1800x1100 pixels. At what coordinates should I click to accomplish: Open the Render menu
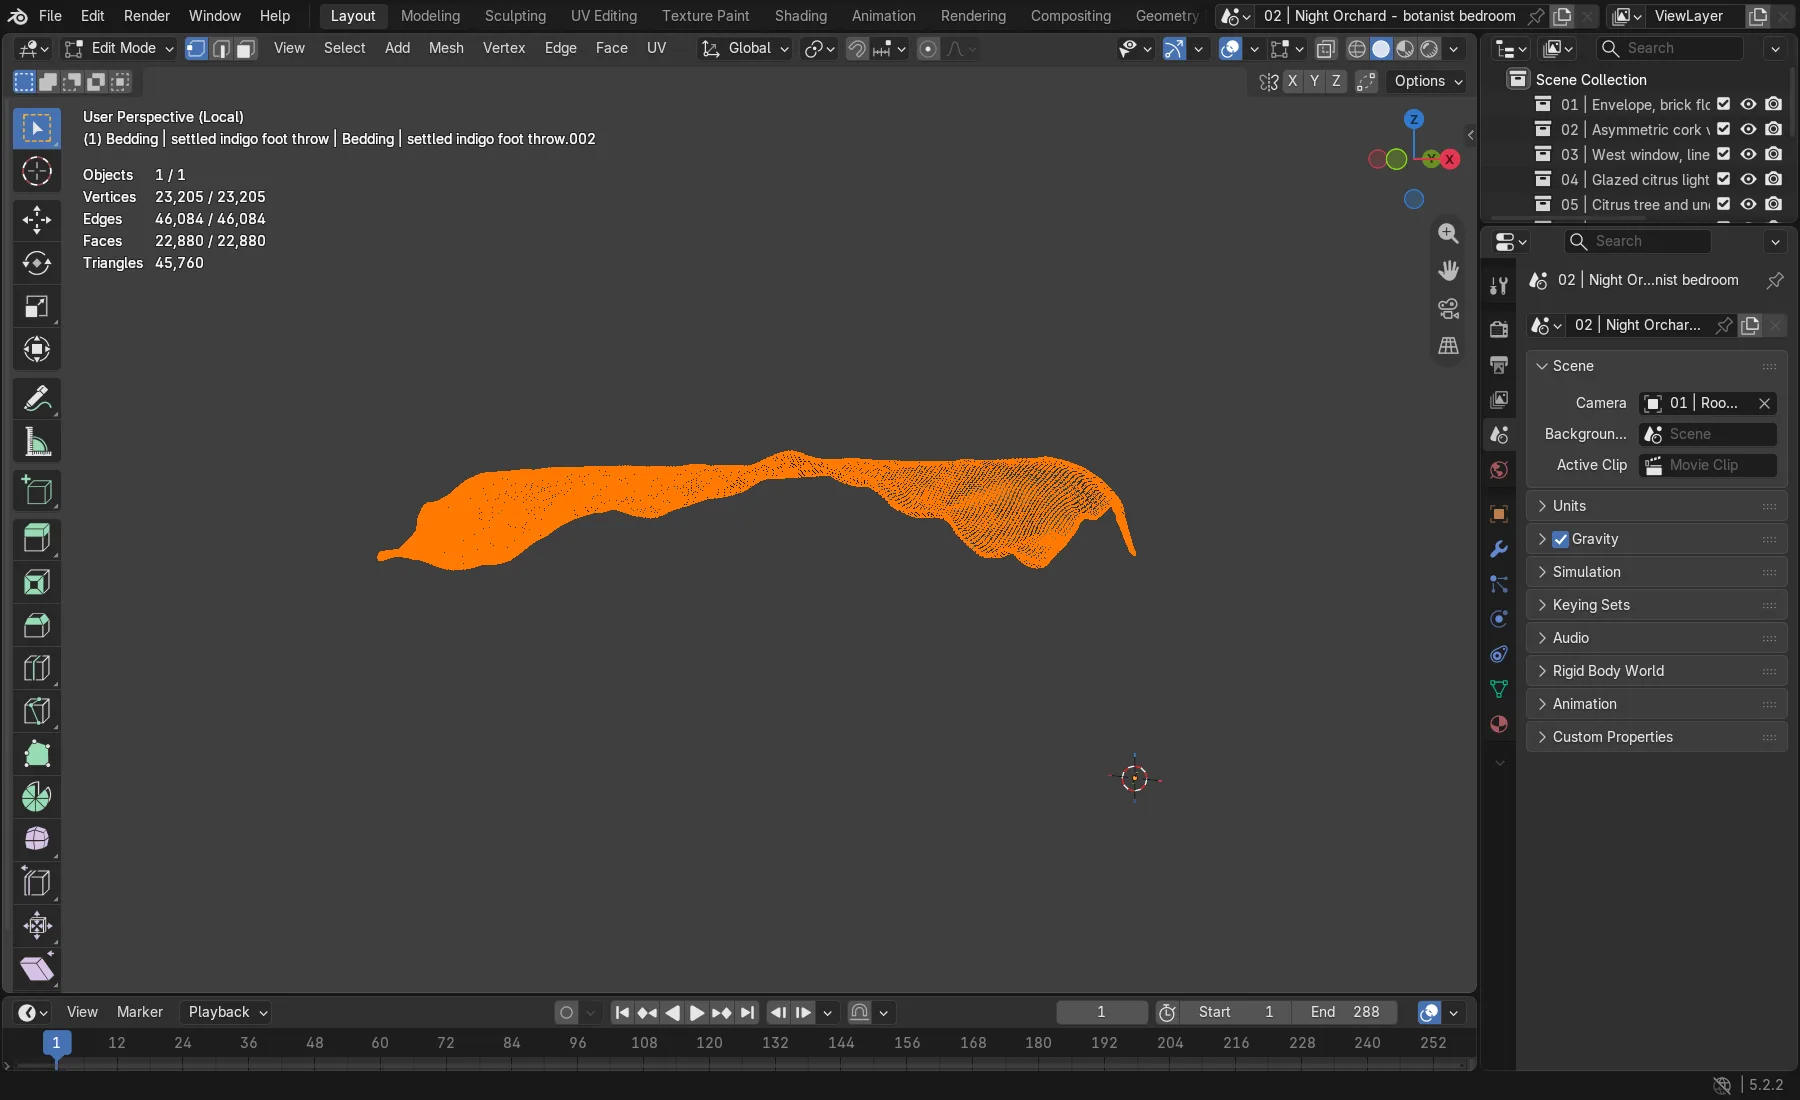[146, 16]
